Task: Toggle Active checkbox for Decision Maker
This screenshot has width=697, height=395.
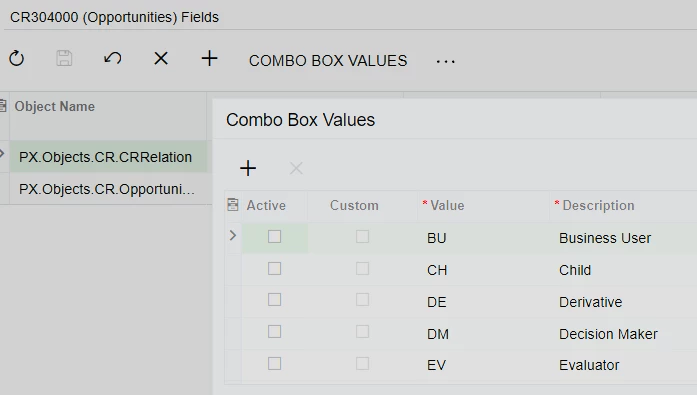Action: (274, 332)
